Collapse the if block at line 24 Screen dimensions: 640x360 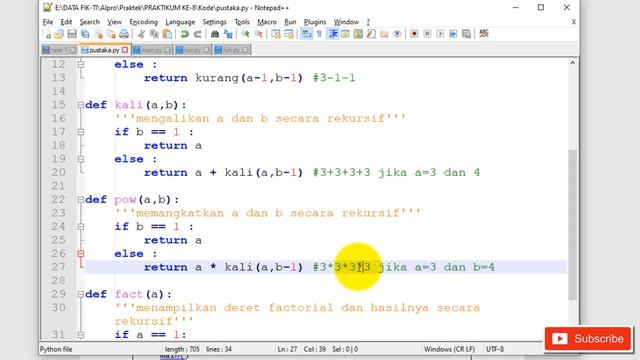tap(81, 227)
